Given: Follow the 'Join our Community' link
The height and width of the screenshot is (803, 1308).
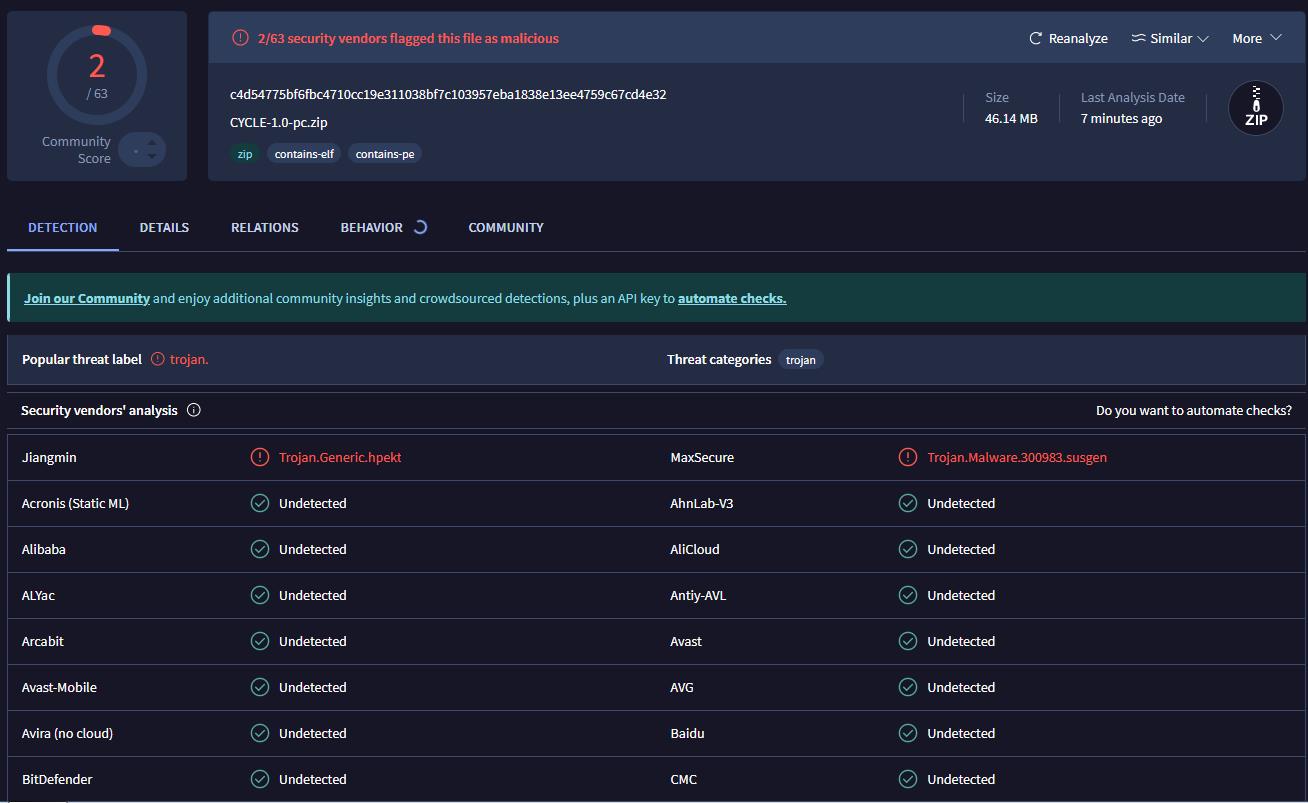Looking at the screenshot, I should (87, 298).
